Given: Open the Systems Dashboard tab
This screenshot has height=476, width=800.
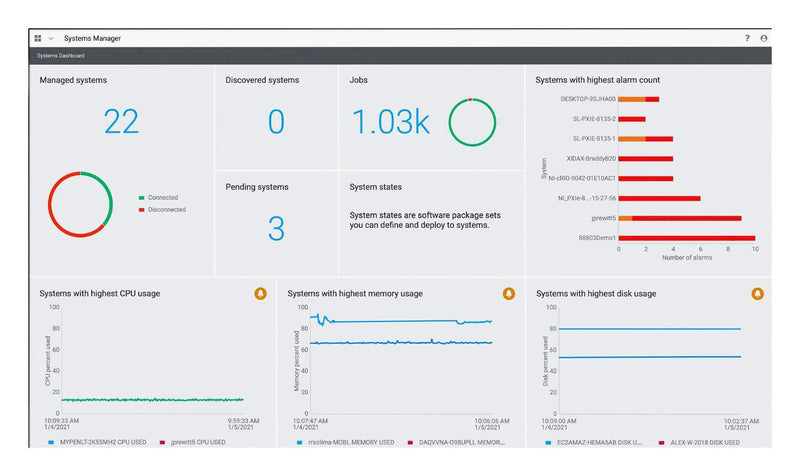Looking at the screenshot, I should 61,56.
